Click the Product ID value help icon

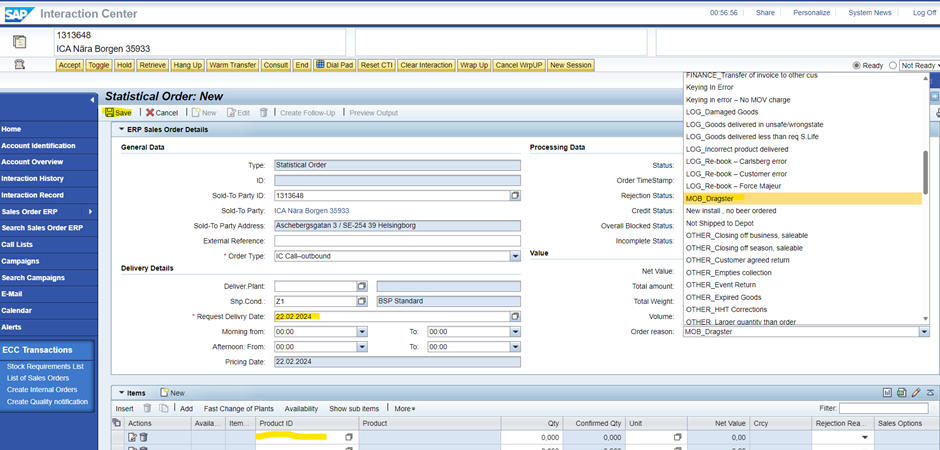click(x=349, y=438)
